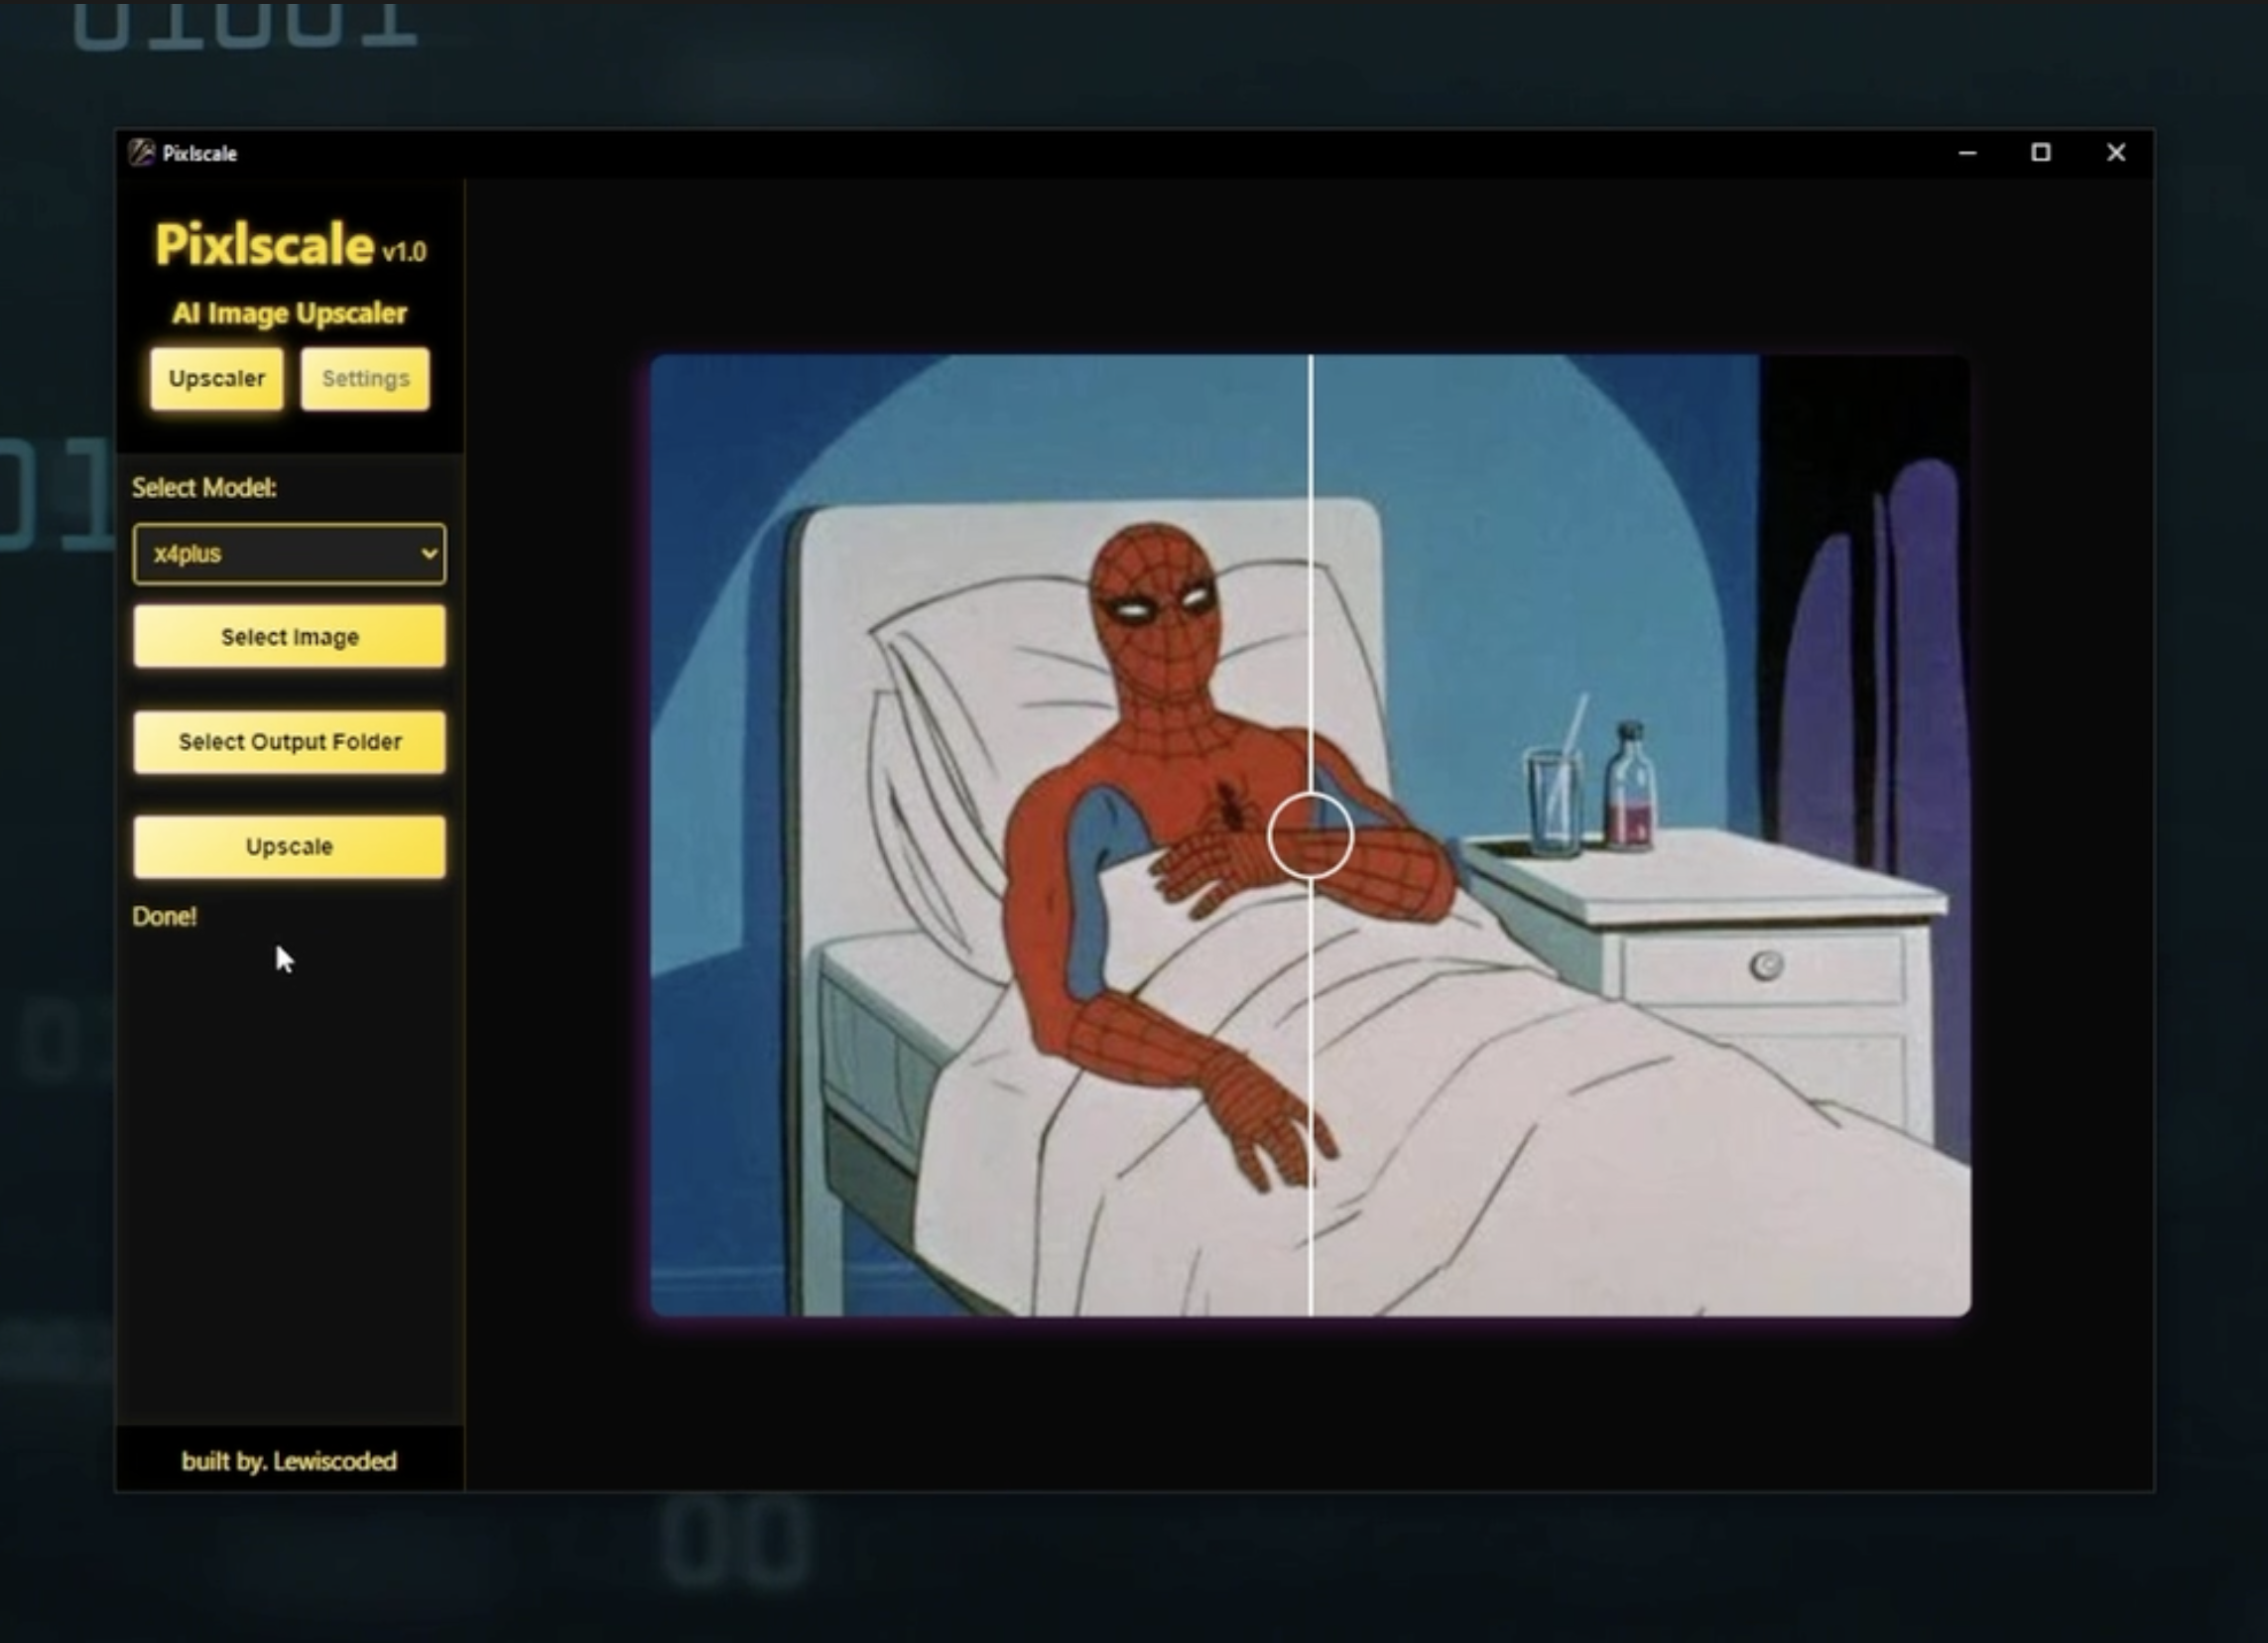Viewport: 2268px width, 1643px height.
Task: Click the Pixlscale v1.0 logo heading
Action: pos(290,245)
